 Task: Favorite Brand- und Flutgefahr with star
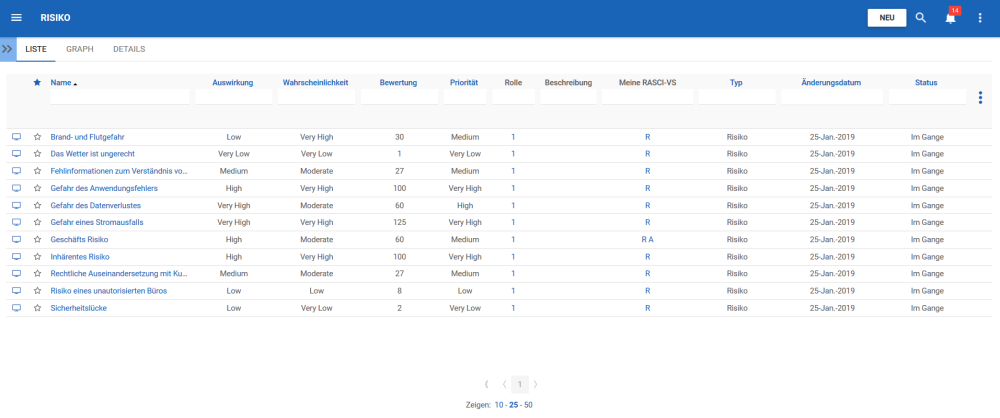[x=37, y=137]
